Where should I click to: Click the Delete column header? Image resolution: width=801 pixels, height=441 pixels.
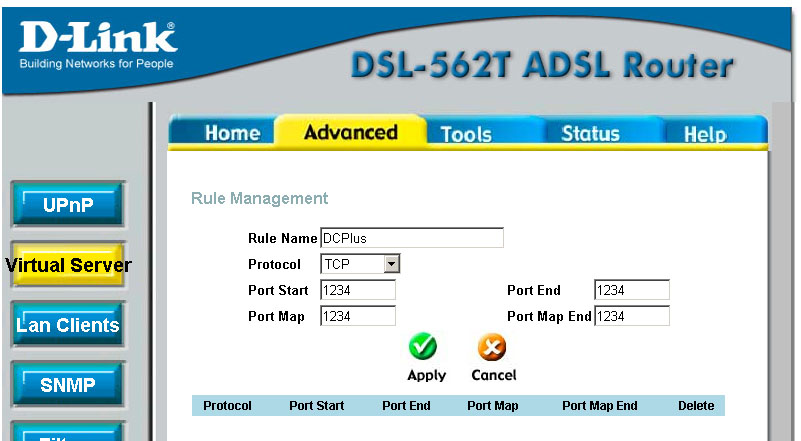pos(696,406)
